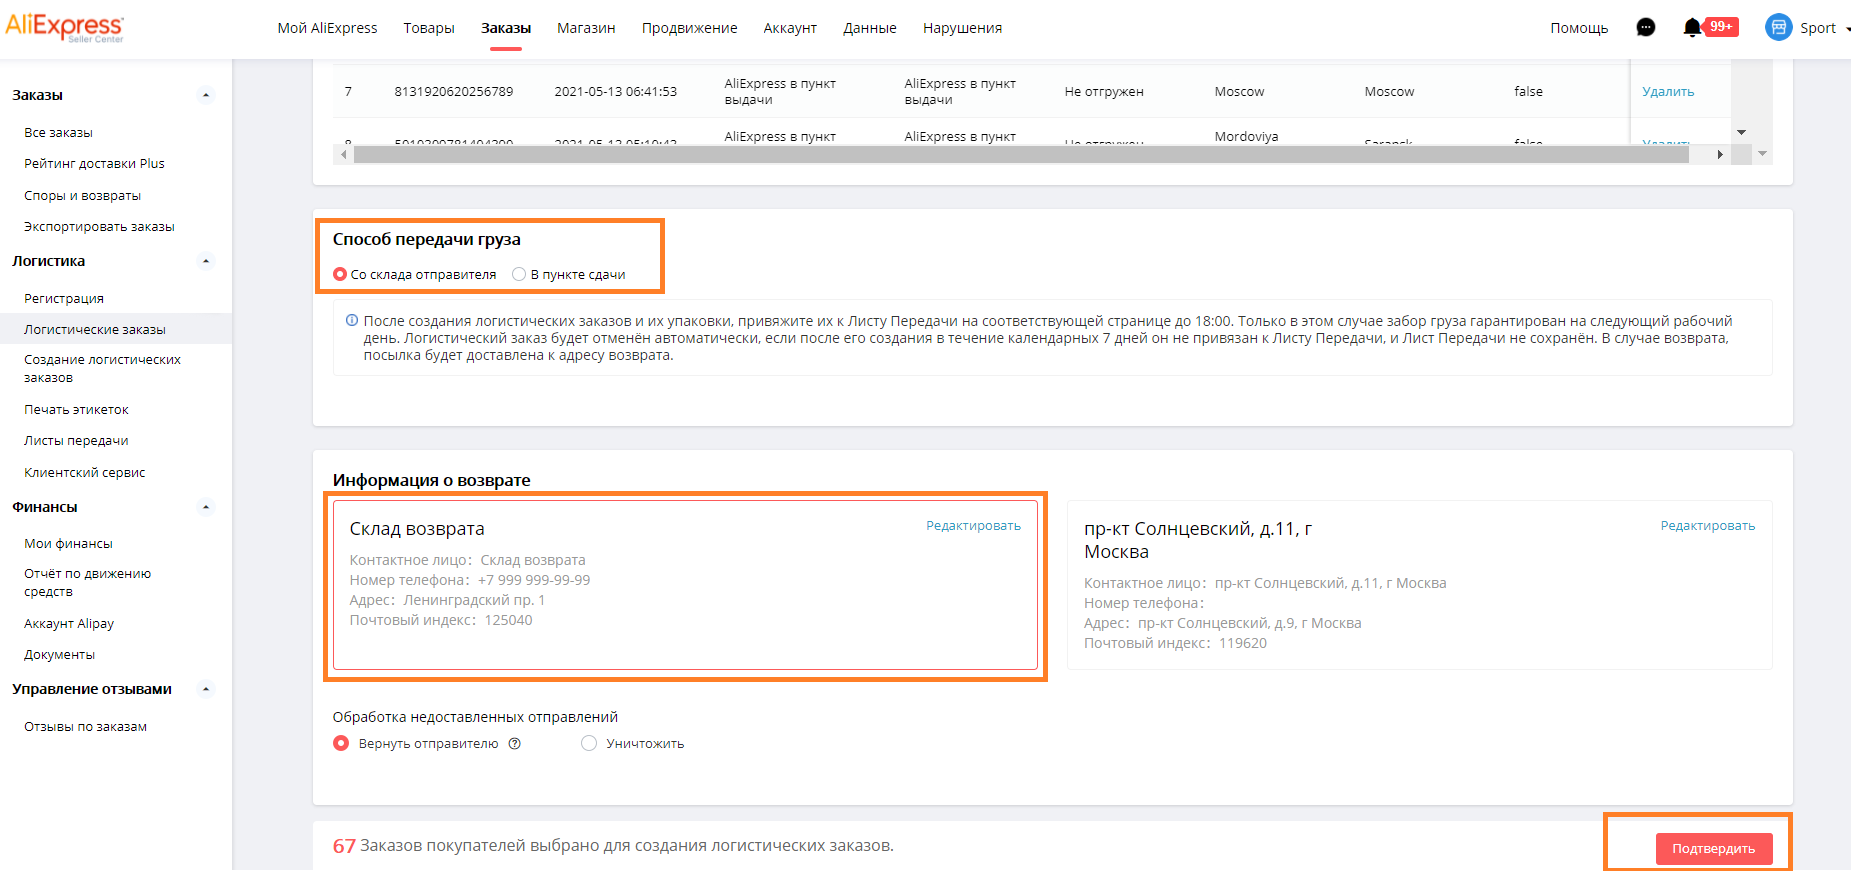Open the Данные menu
Image resolution: width=1851 pixels, height=871 pixels.
click(x=870, y=28)
